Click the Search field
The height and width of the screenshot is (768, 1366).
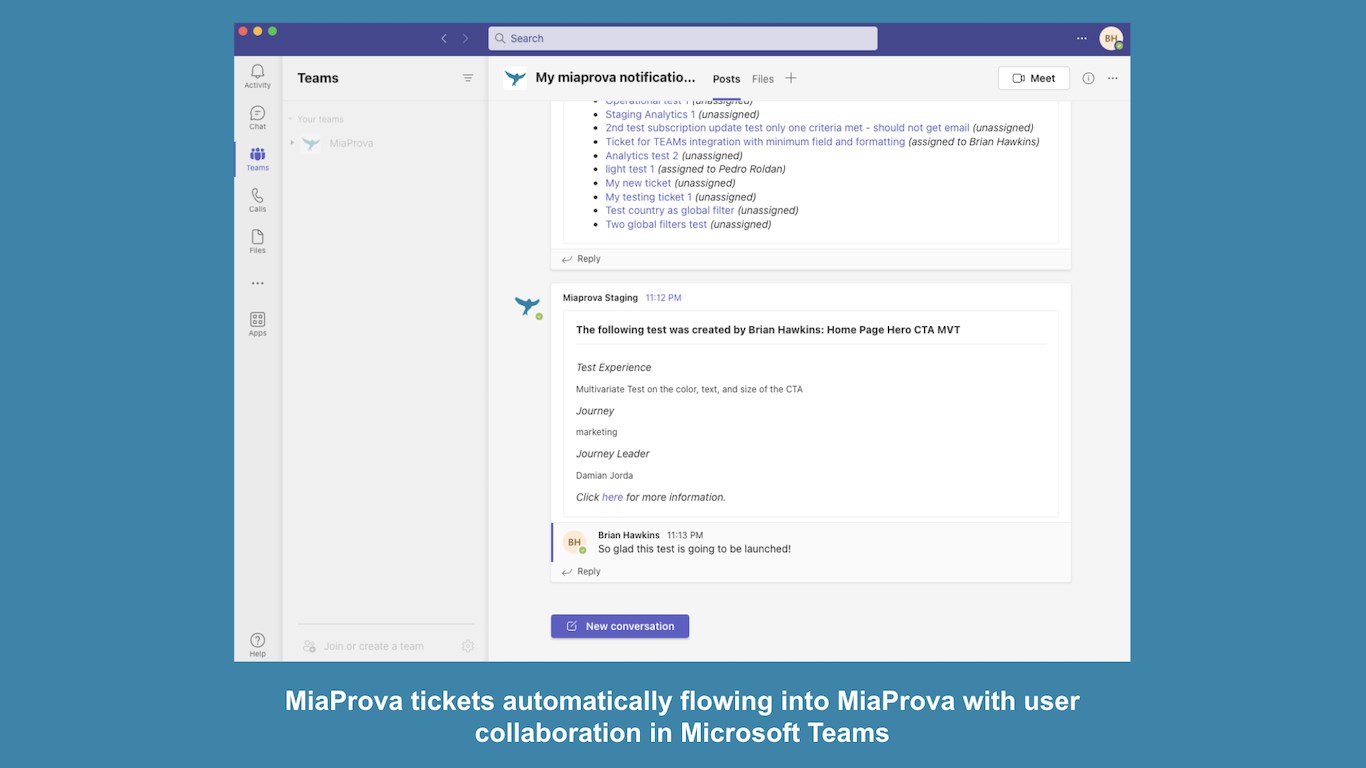(x=682, y=38)
